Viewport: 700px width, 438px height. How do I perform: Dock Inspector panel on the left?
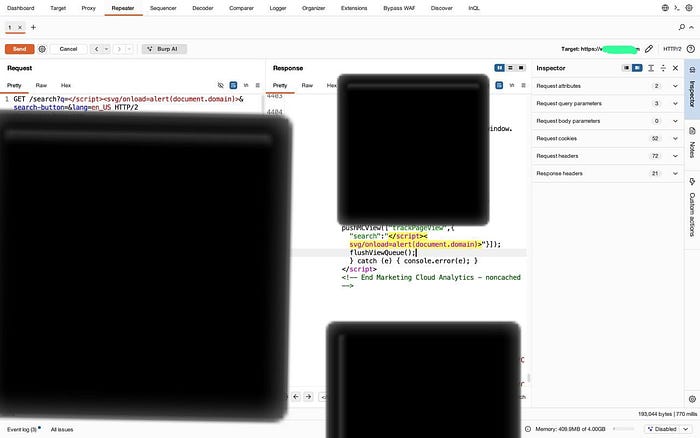pos(626,68)
